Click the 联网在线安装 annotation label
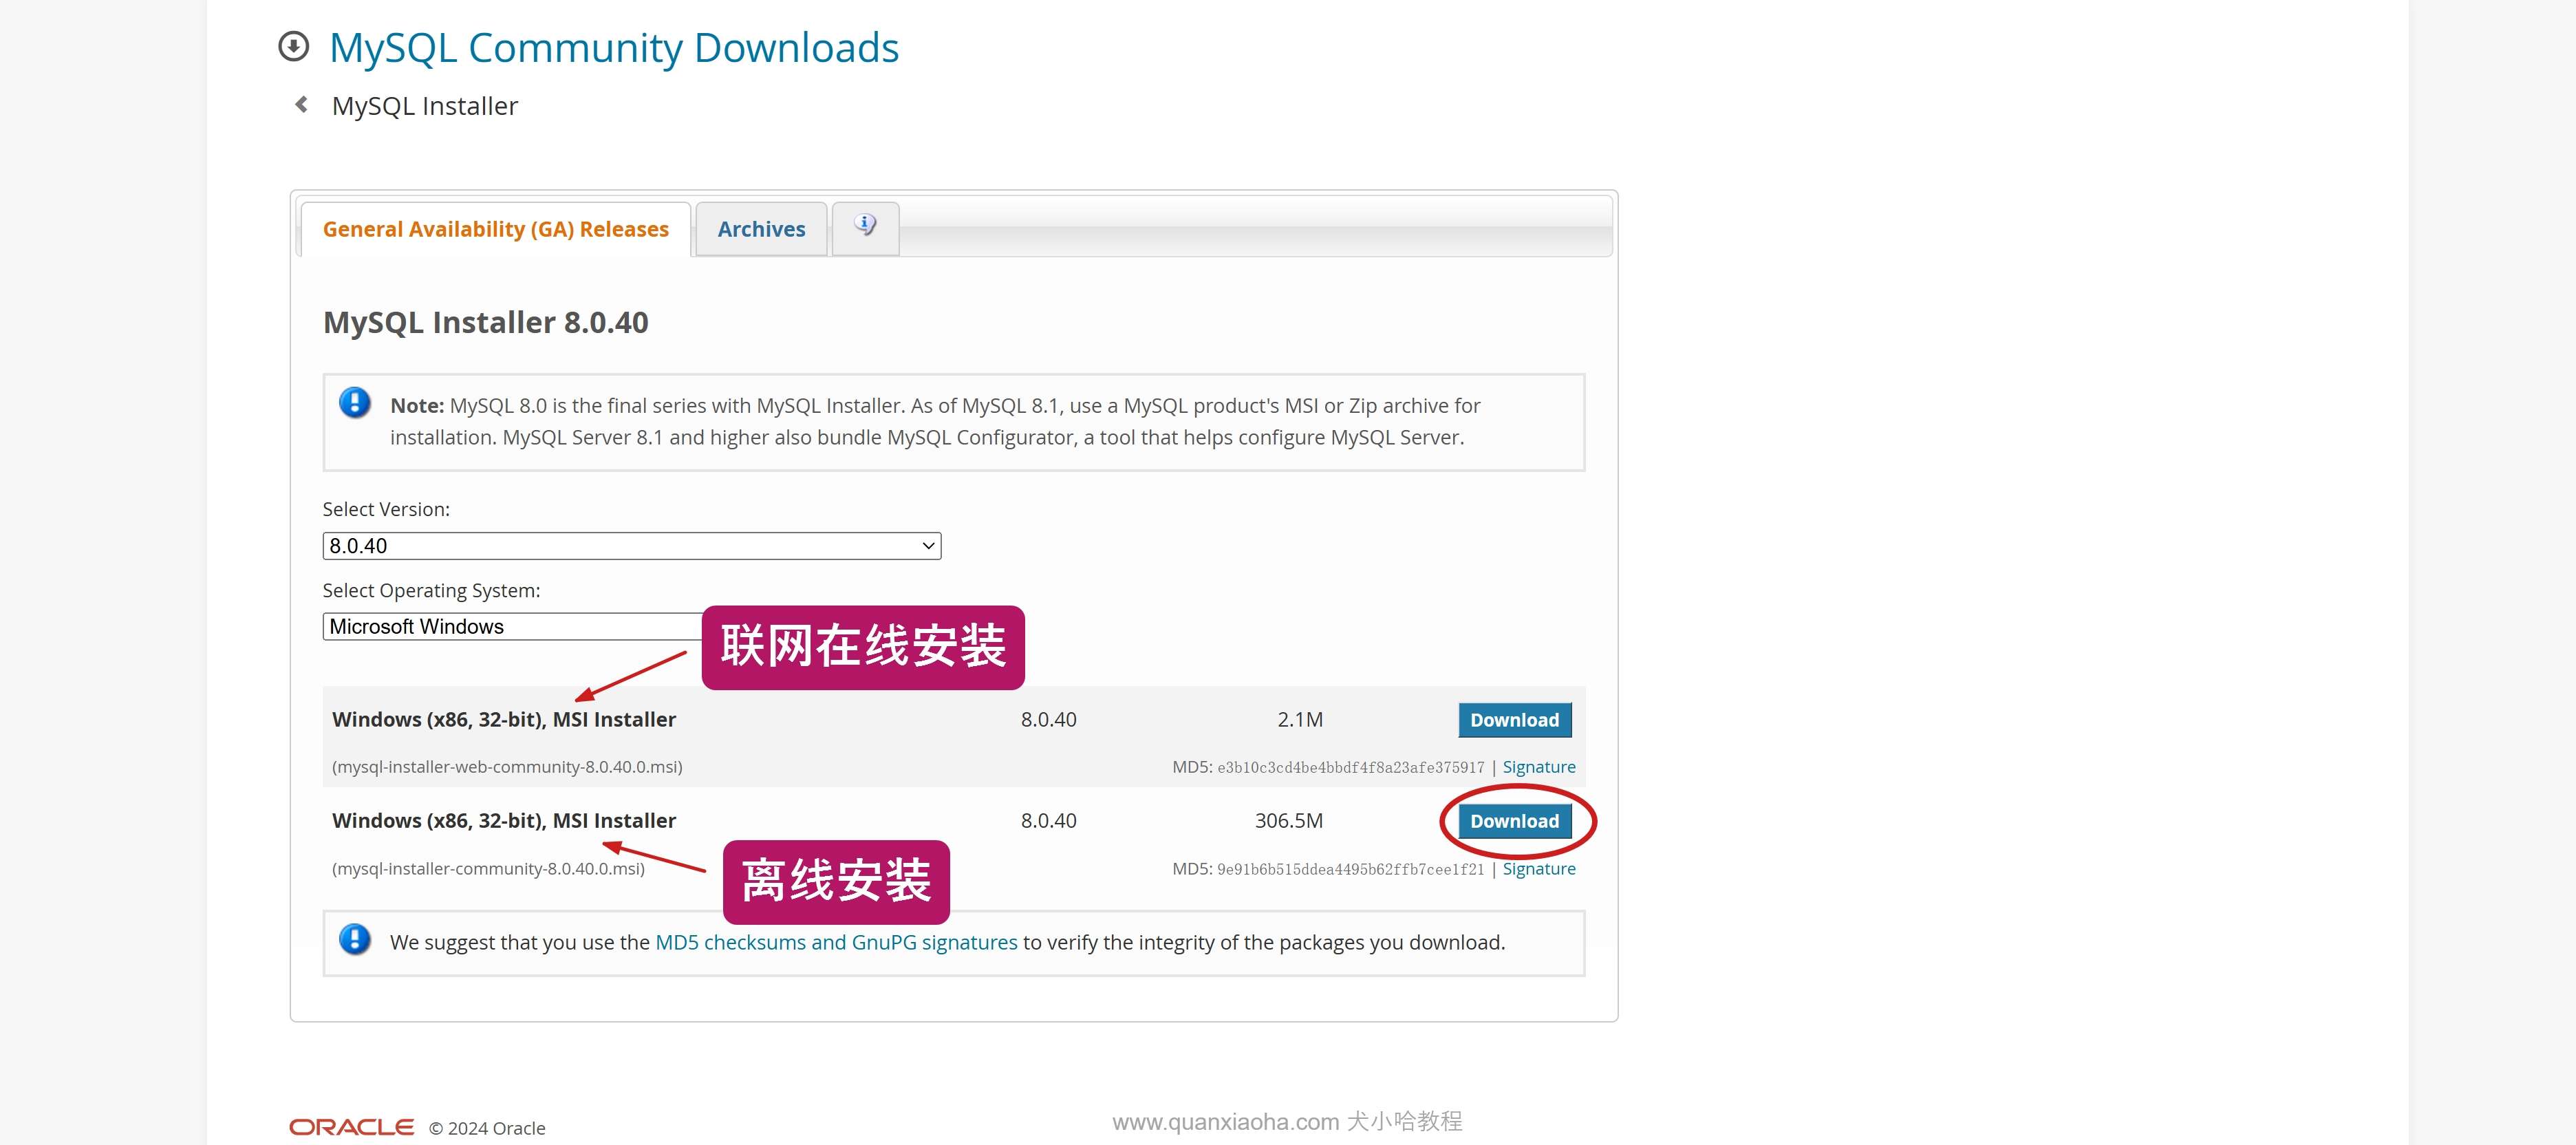Image resolution: width=2576 pixels, height=1145 pixels. click(x=863, y=647)
